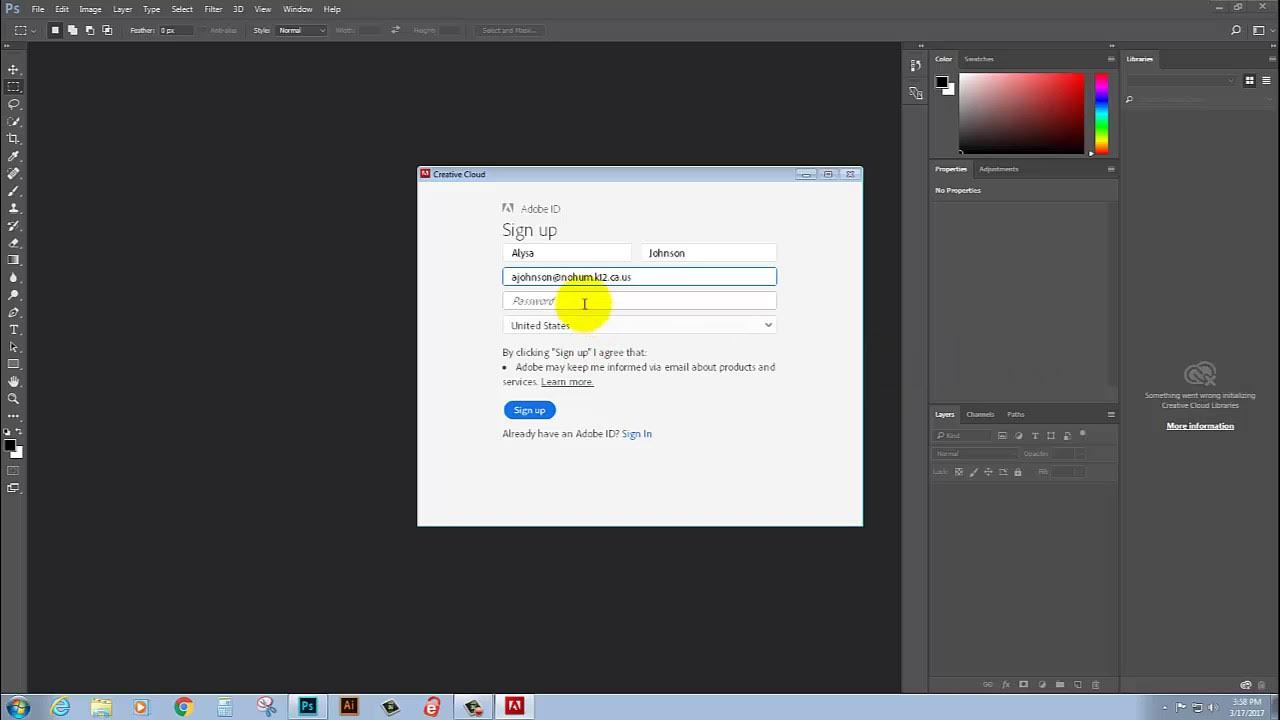This screenshot has height=720, width=1280.
Task: Open Google Chrome from the taskbar
Action: 183,707
